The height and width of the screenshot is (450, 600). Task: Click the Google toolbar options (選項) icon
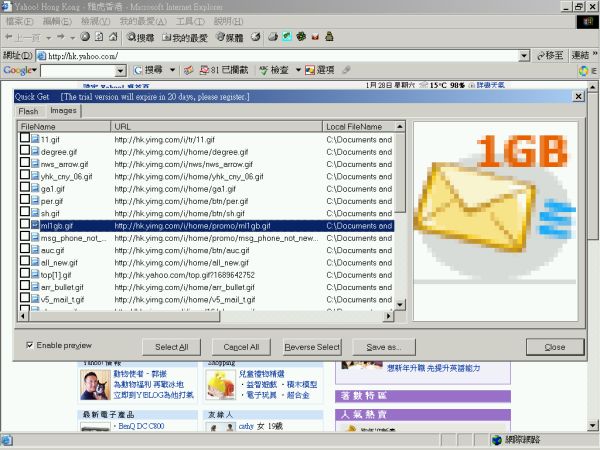310,70
